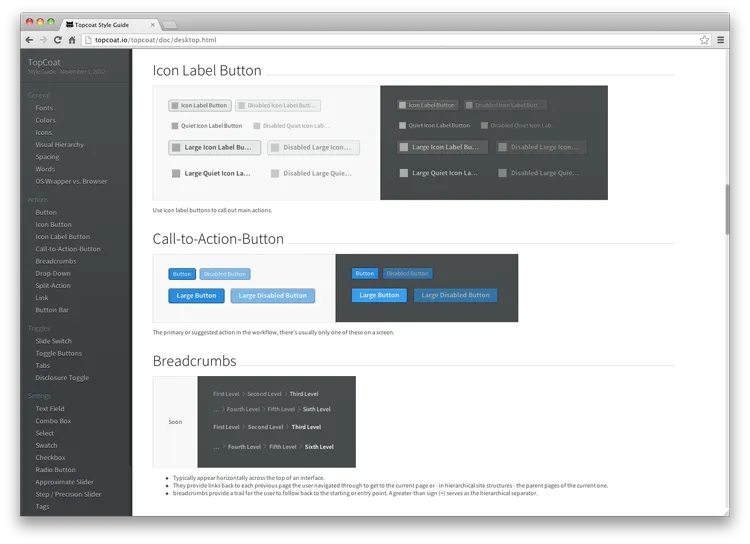Go to Toggle Buttons section
Viewport: 750px width, 544px height.
59,354
